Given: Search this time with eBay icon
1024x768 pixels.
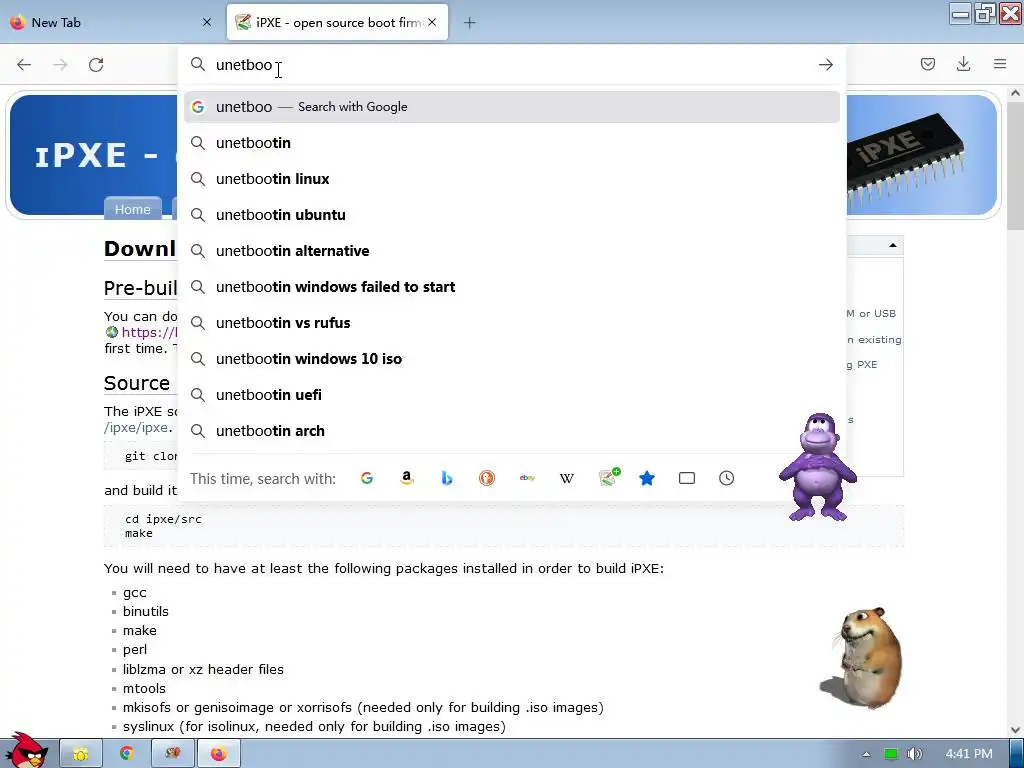Looking at the screenshot, I should tap(527, 478).
